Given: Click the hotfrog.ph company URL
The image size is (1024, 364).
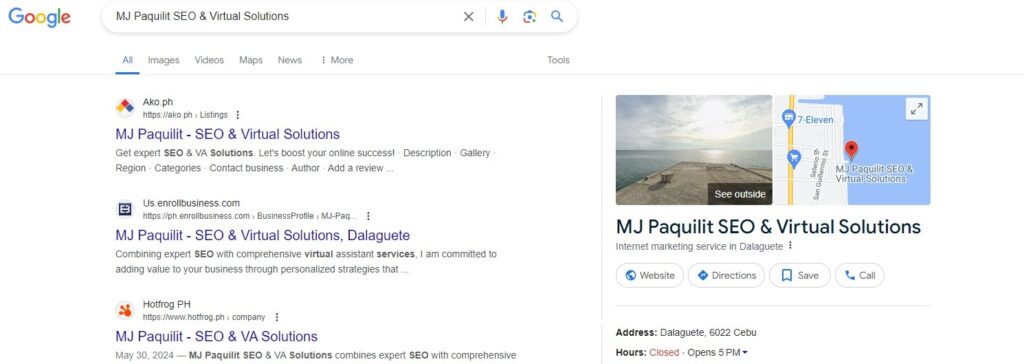Looking at the screenshot, I should click(204, 317).
